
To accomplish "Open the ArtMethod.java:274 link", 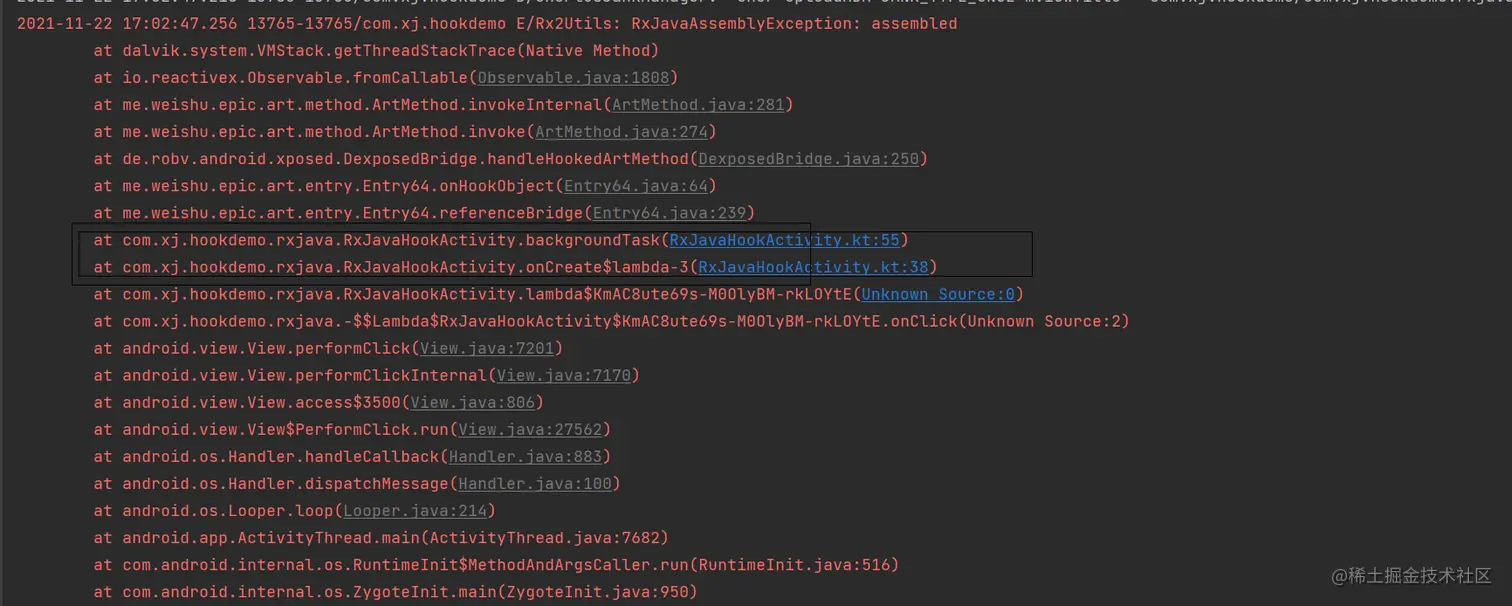I will (621, 131).
